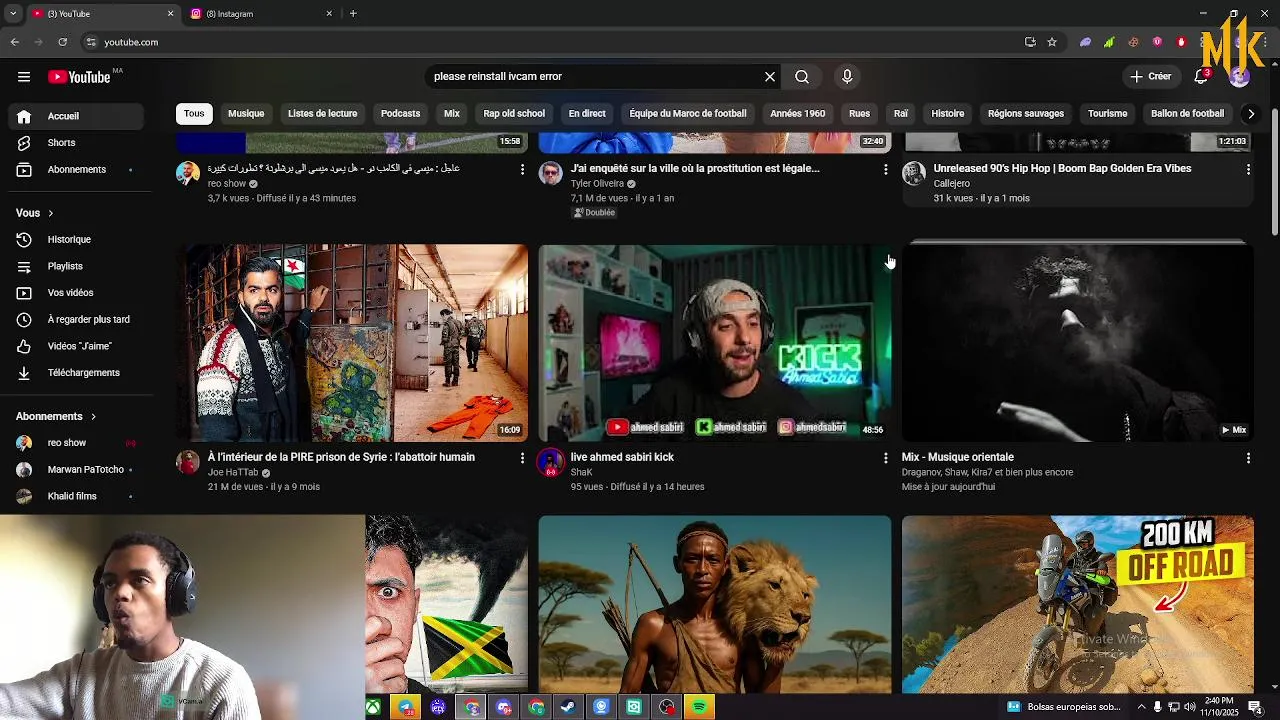Select the Listes de lecture chip

[x=322, y=114]
